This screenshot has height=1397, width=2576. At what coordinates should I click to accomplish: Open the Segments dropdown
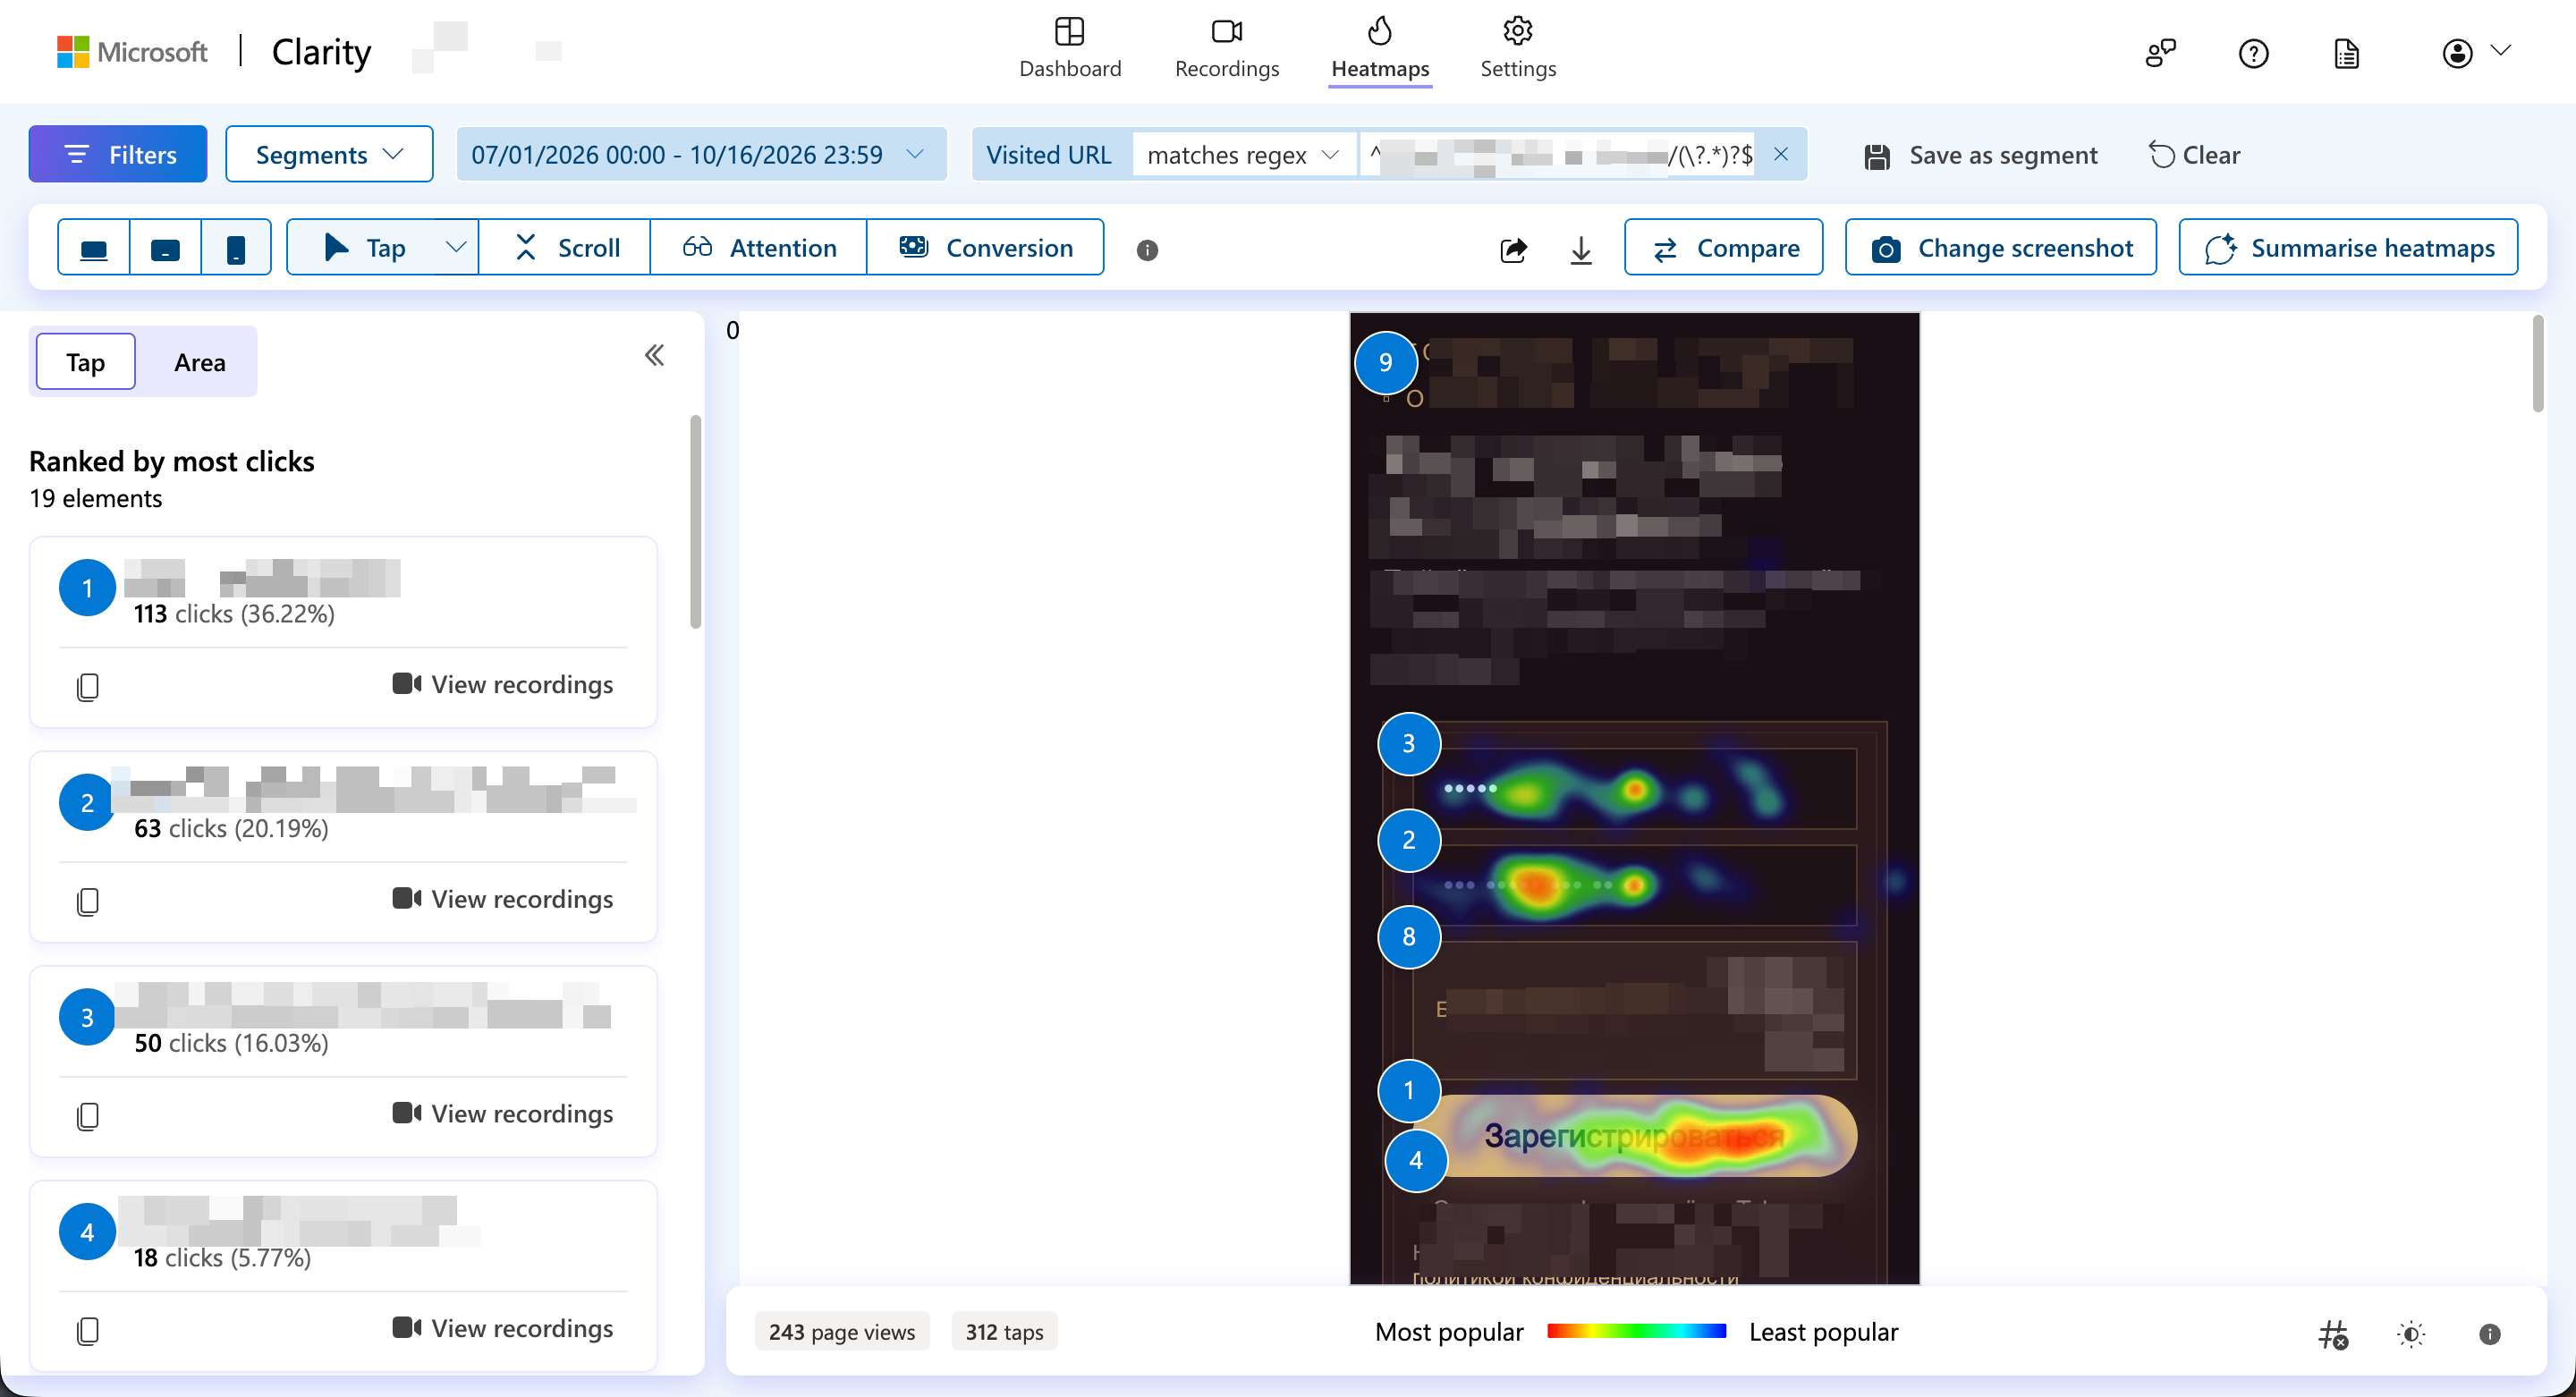pyautogui.click(x=329, y=155)
